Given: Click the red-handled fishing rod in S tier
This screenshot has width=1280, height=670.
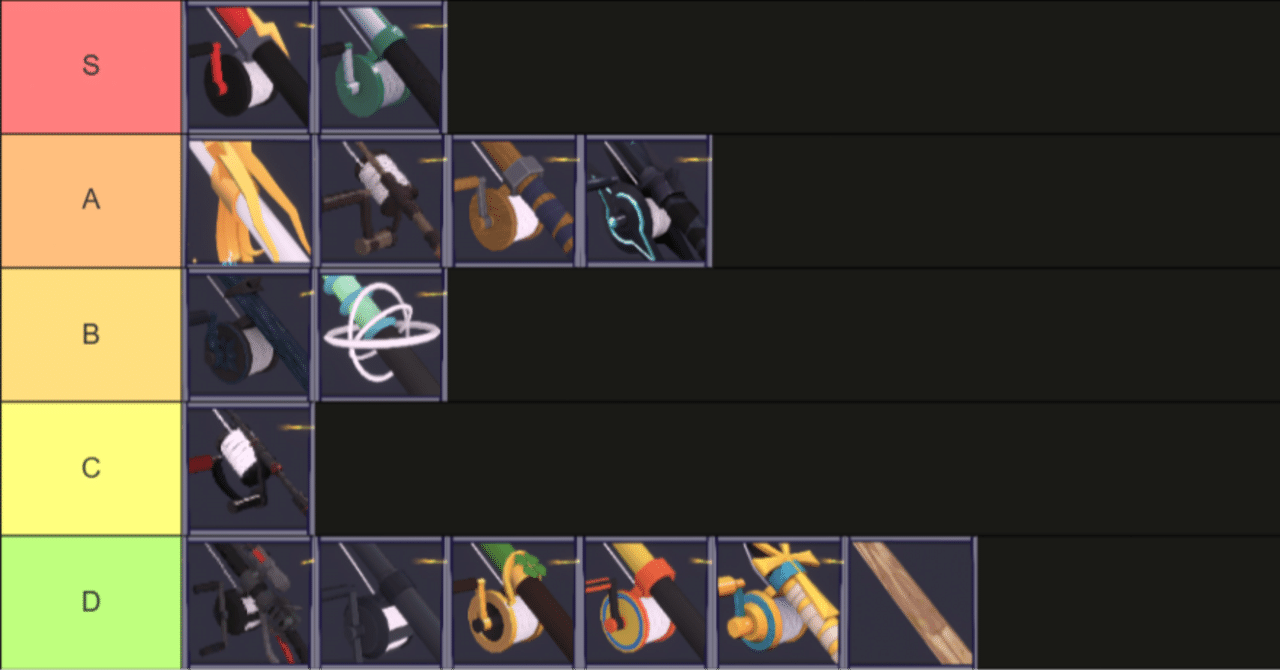Looking at the screenshot, I should 250,67.
